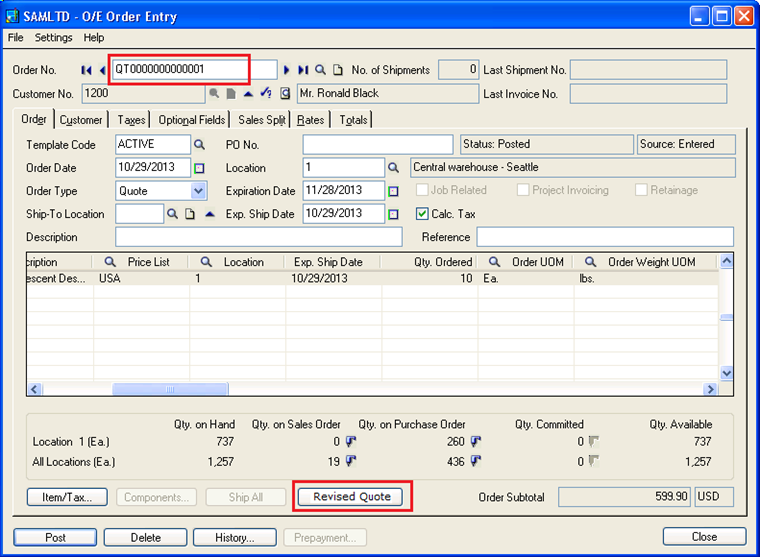Open Exp. Ship Date calendar picker
The image size is (760, 557).
pos(394,214)
